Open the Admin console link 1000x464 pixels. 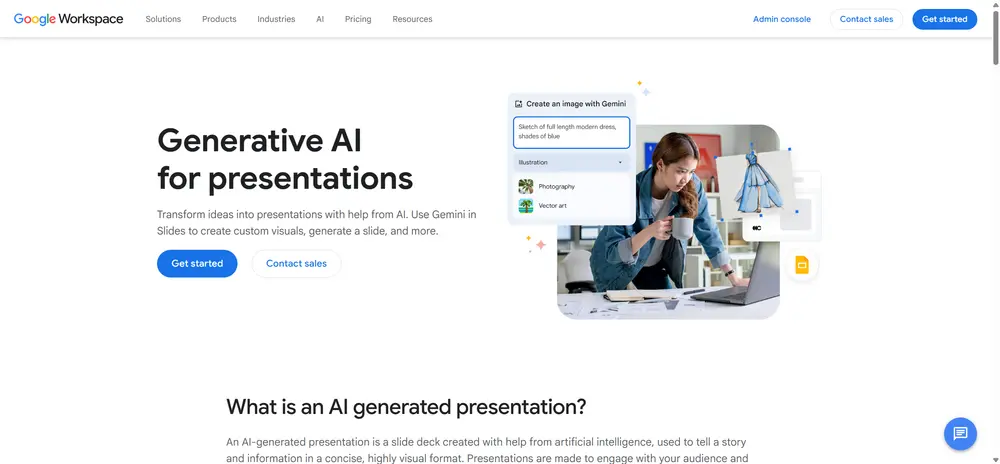pos(782,19)
